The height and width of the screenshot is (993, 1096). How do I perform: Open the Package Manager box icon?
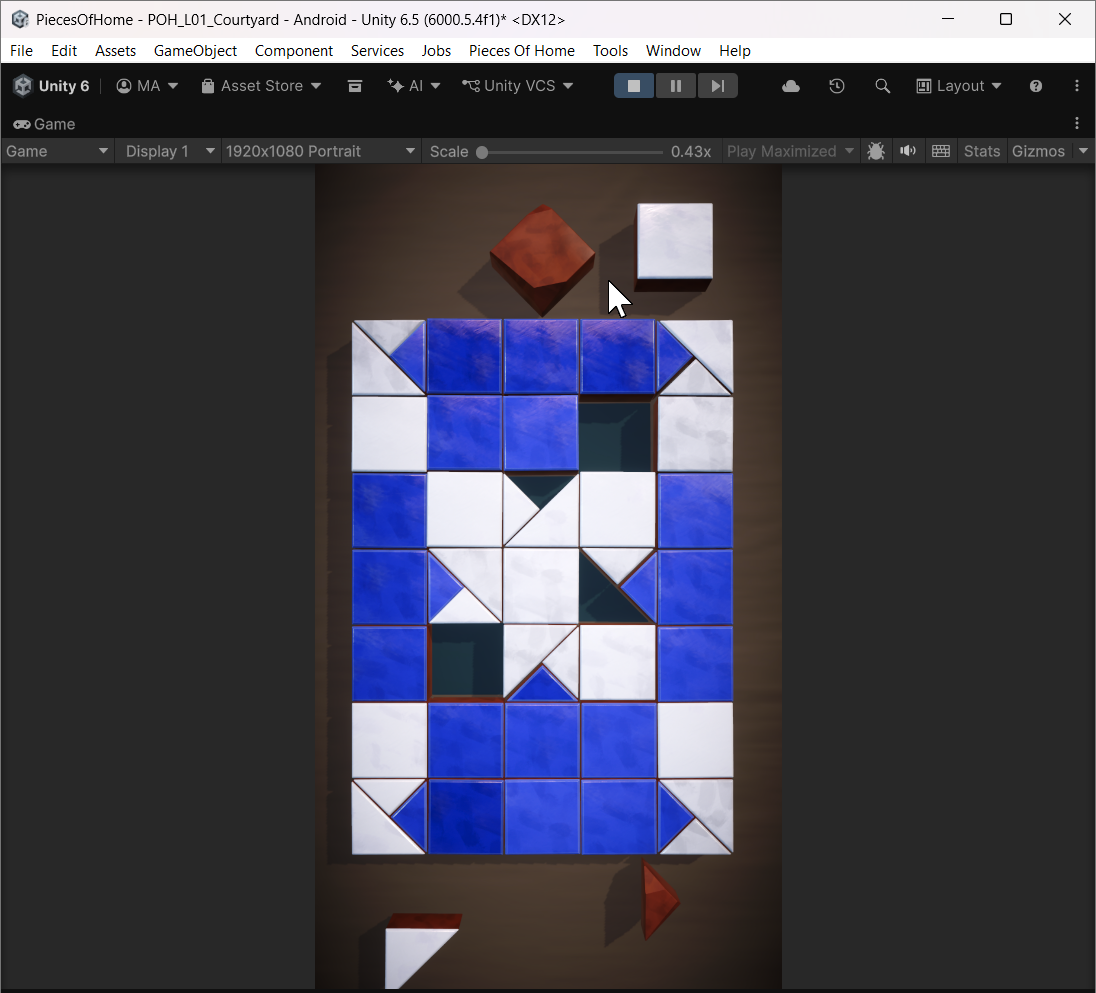[355, 86]
